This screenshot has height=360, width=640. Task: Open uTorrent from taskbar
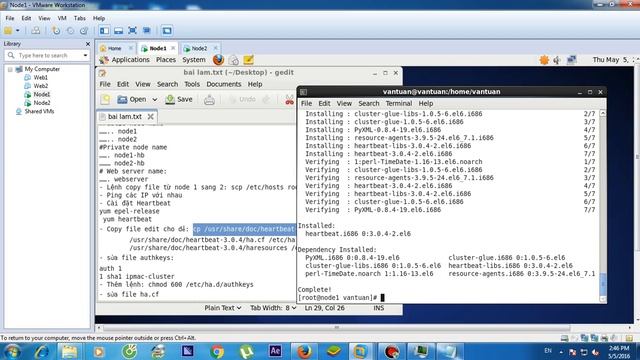coord(246,351)
